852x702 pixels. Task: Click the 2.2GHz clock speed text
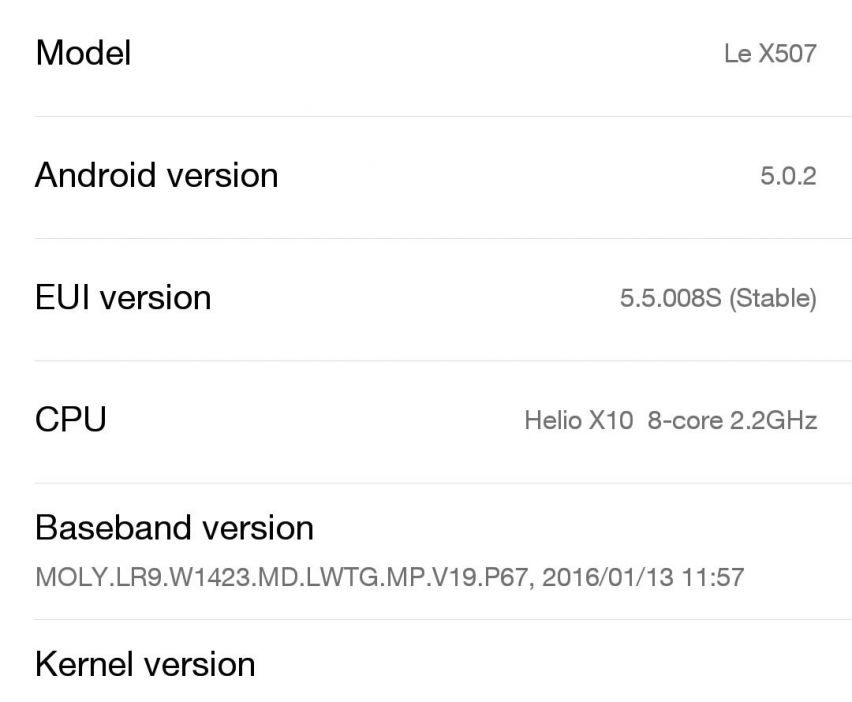pos(773,420)
